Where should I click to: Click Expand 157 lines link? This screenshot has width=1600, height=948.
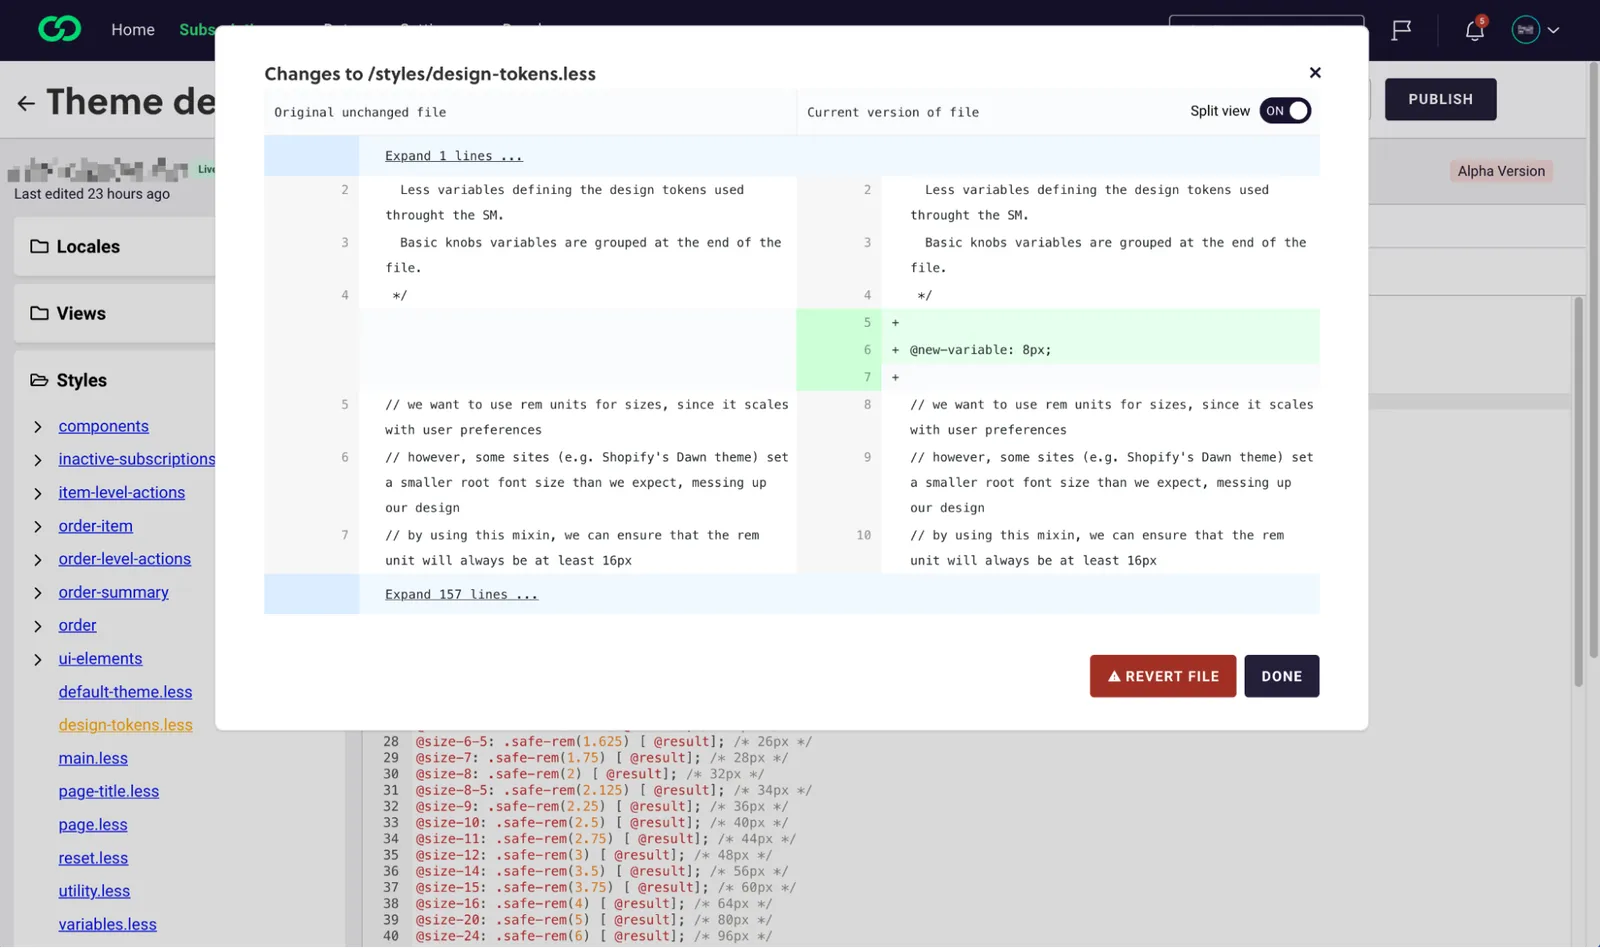coord(461,594)
